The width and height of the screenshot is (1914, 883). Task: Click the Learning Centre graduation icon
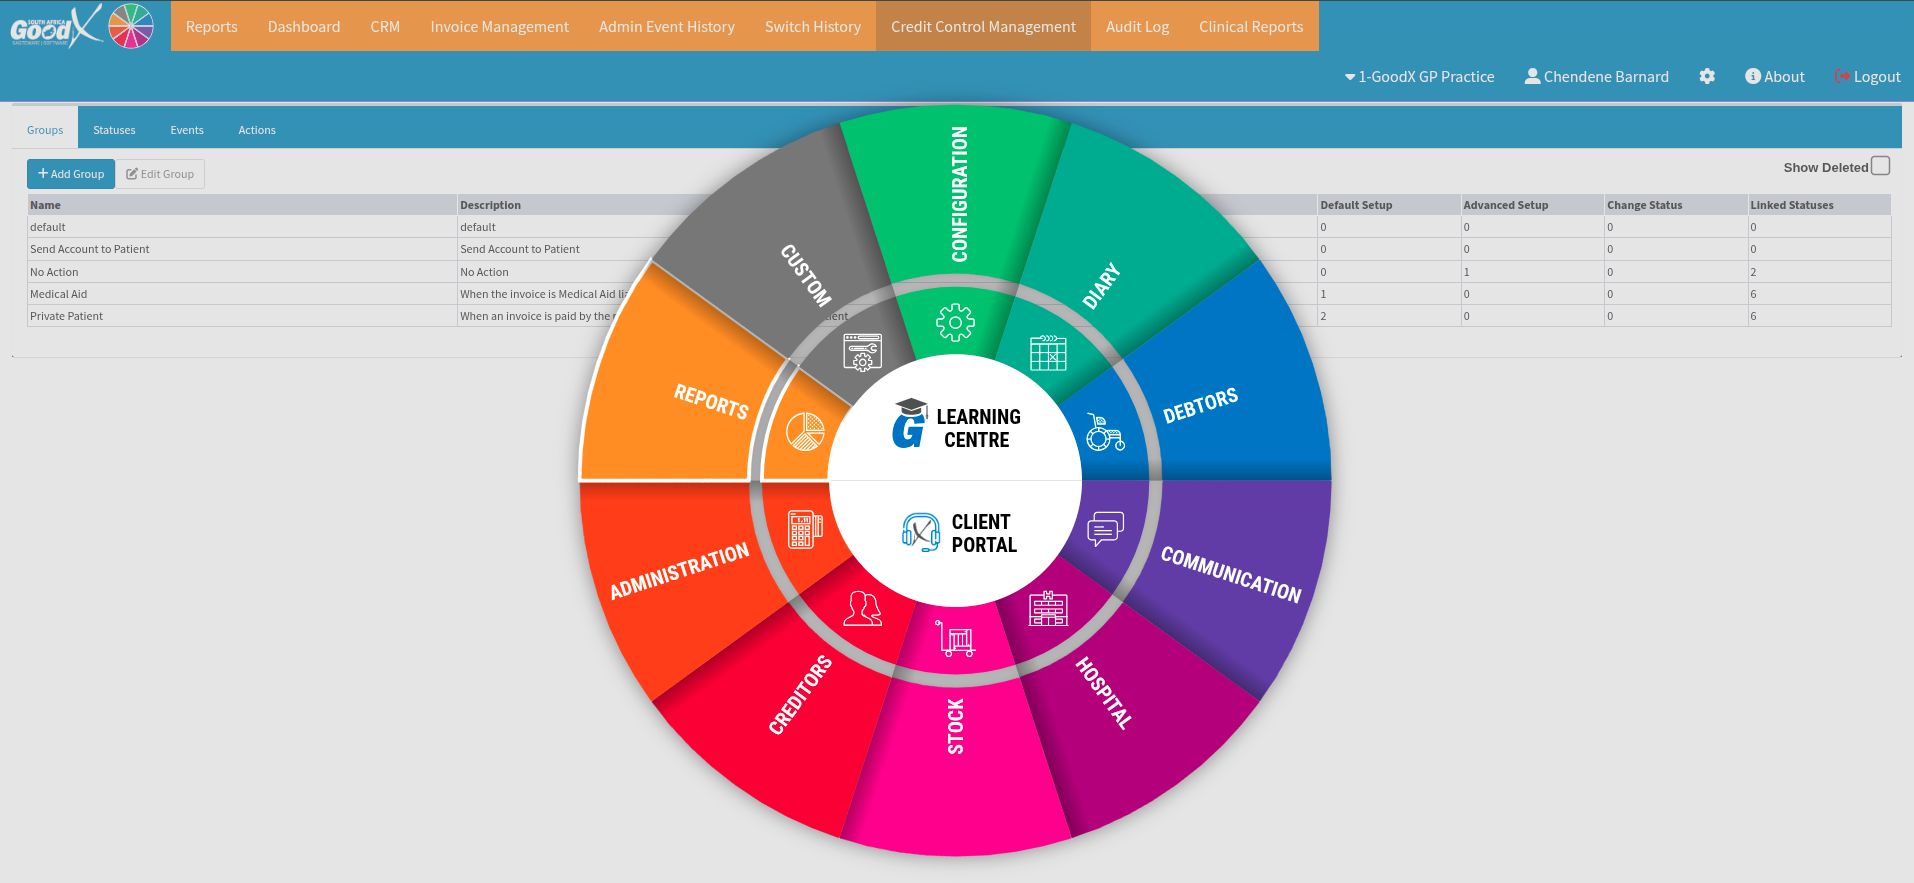pyautogui.click(x=910, y=423)
